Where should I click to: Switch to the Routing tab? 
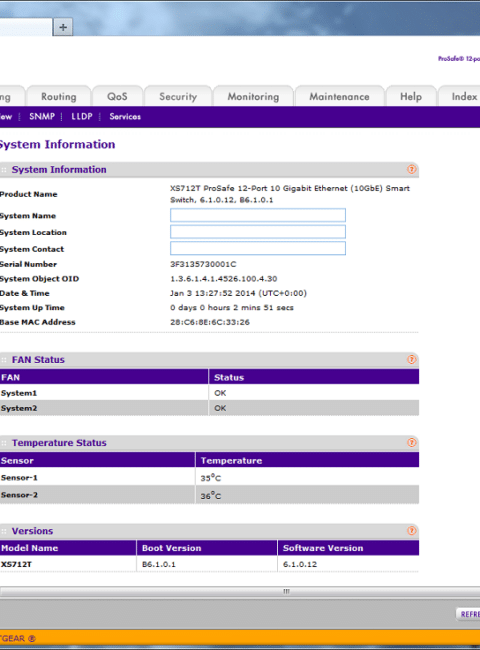point(58,96)
